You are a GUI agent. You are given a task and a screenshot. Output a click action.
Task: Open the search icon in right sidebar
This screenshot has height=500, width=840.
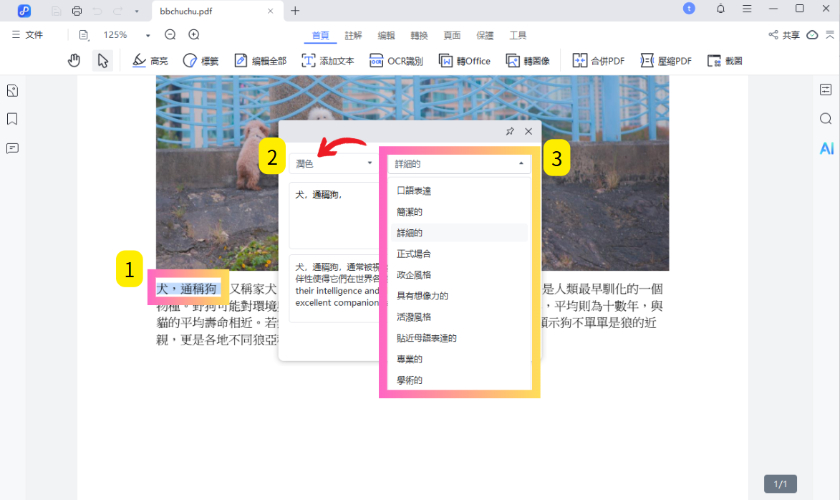click(x=826, y=118)
